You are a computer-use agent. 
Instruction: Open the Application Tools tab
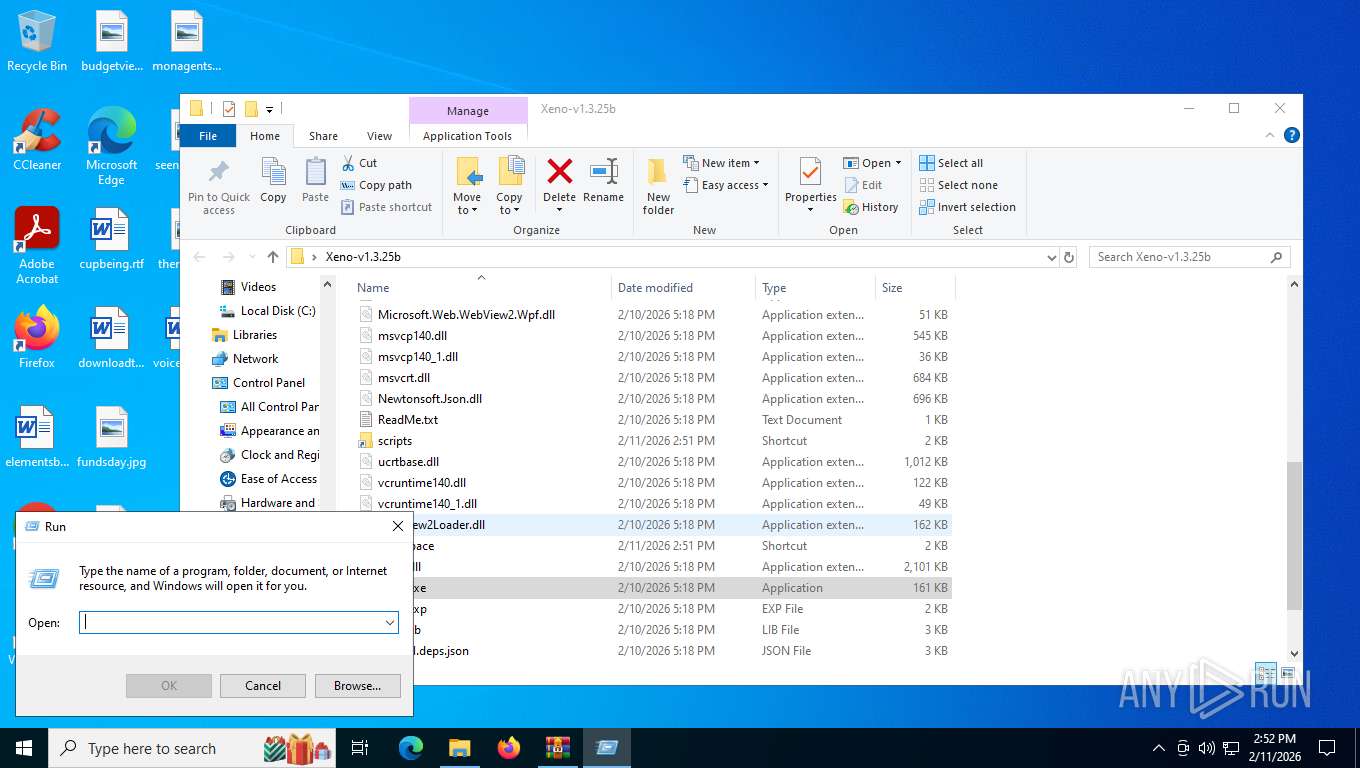click(x=467, y=136)
